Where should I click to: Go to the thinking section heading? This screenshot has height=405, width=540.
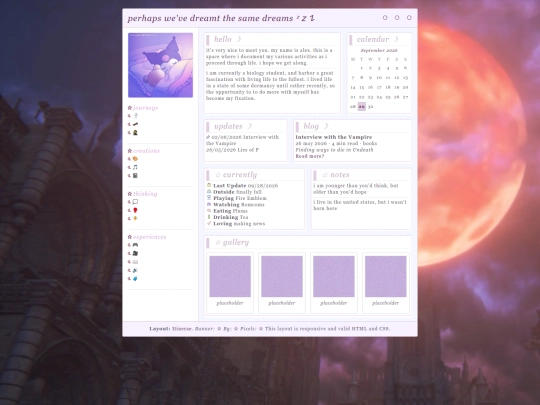click(145, 194)
